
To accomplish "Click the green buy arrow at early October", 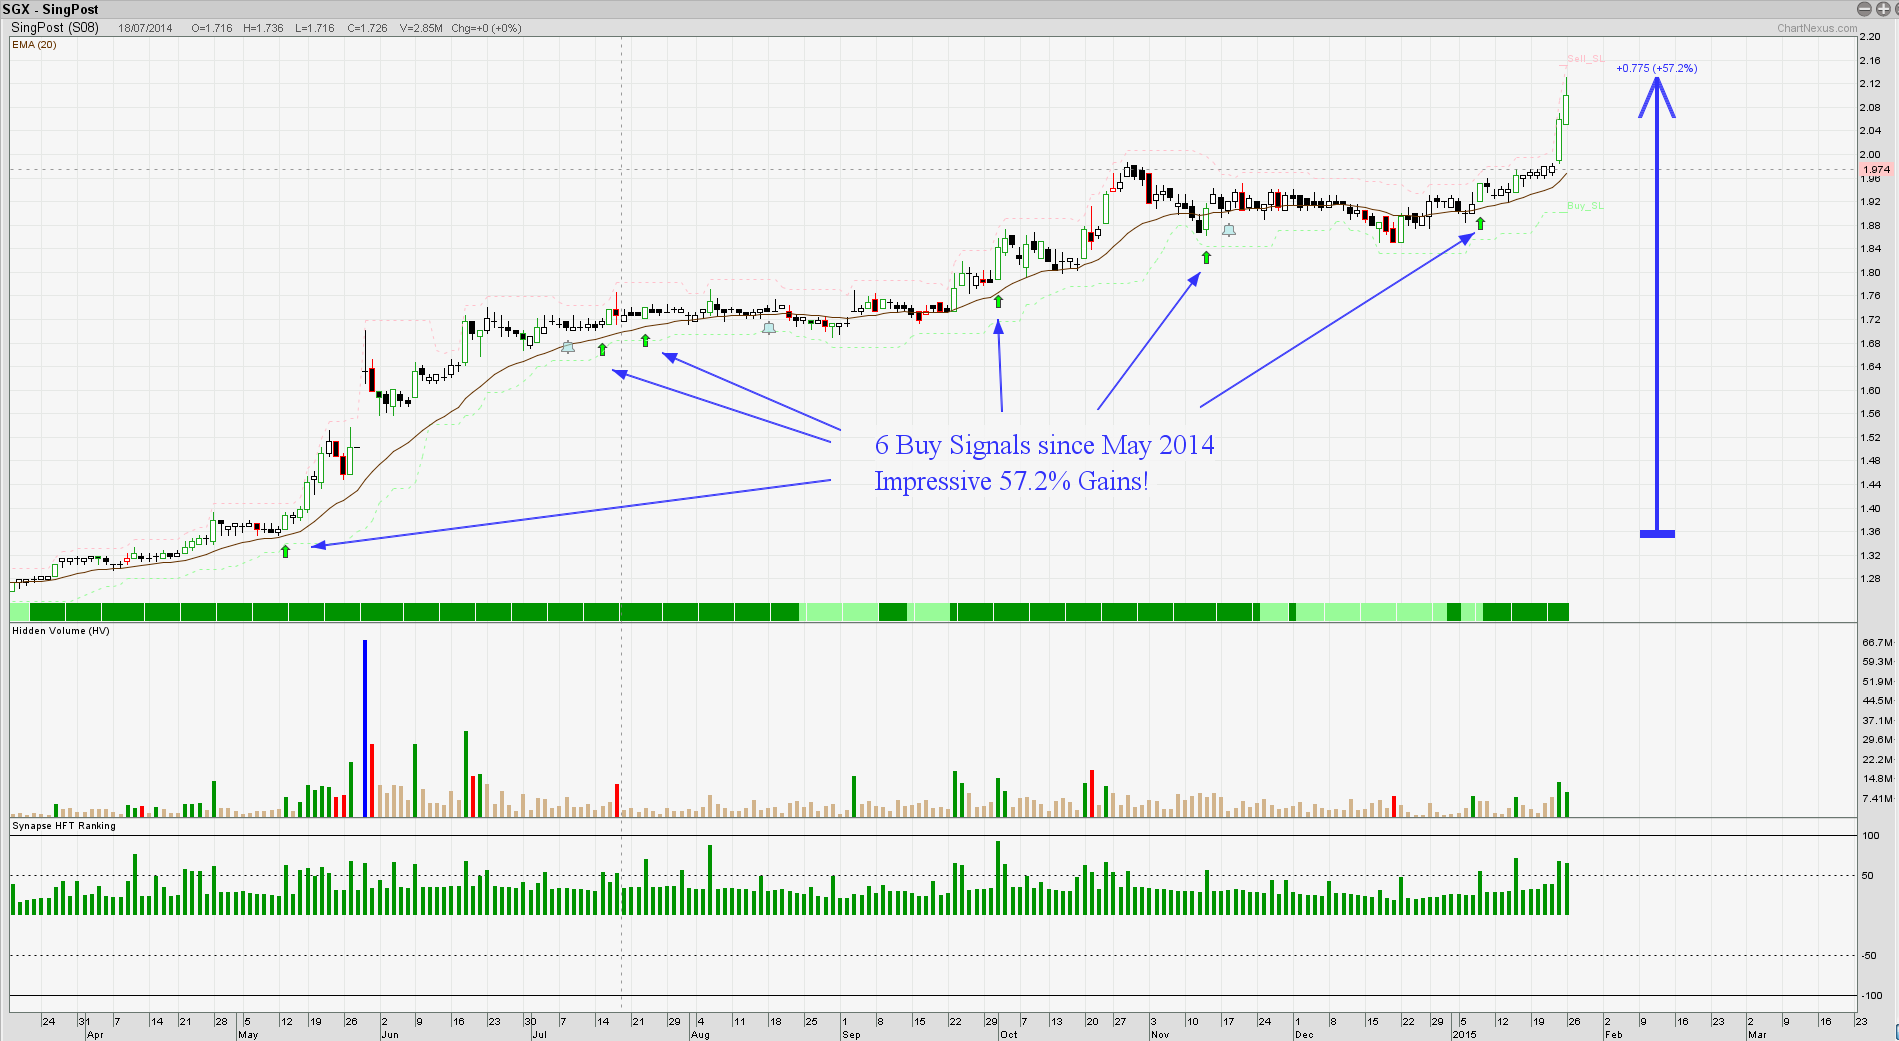I will click(998, 301).
